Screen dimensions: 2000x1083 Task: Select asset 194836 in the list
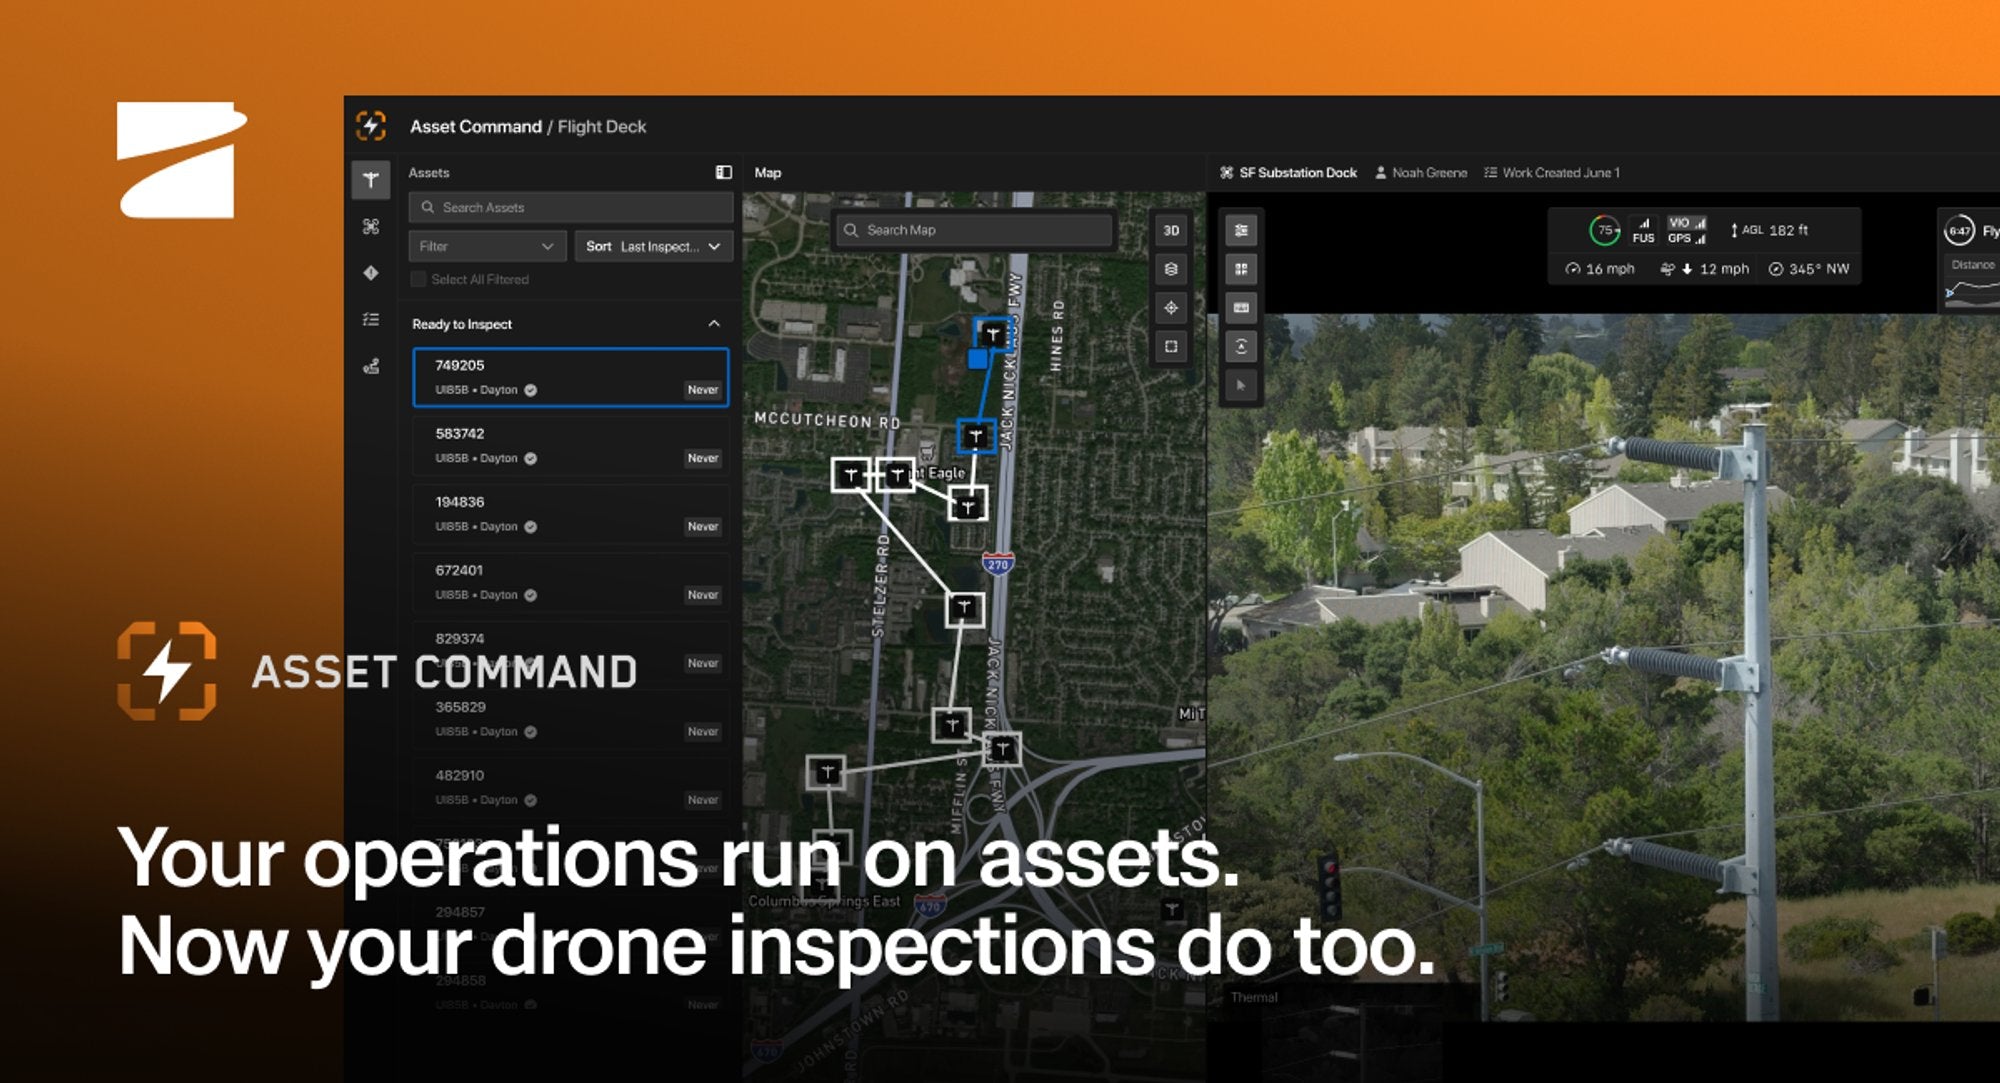point(571,514)
